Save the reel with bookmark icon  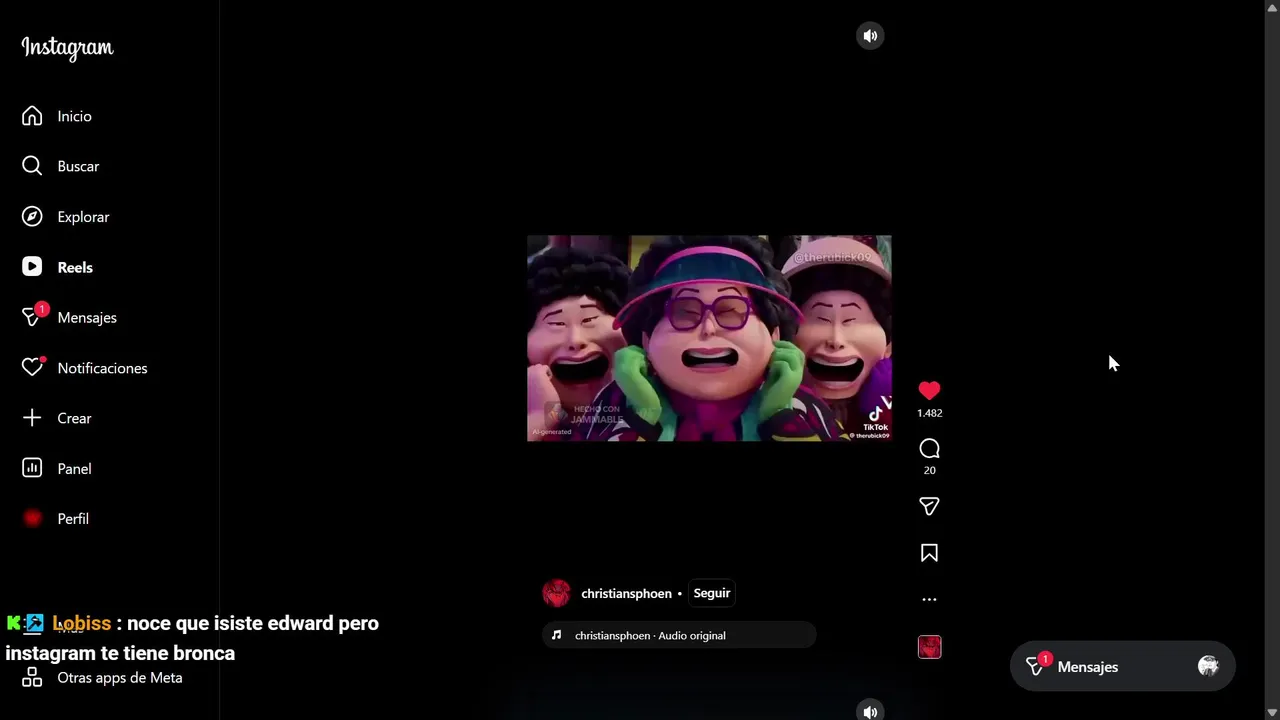pyautogui.click(x=929, y=553)
